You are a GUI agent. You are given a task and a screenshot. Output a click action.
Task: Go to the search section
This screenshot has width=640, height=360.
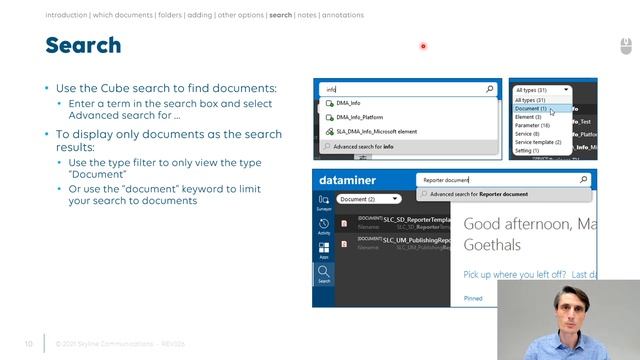(x=280, y=15)
